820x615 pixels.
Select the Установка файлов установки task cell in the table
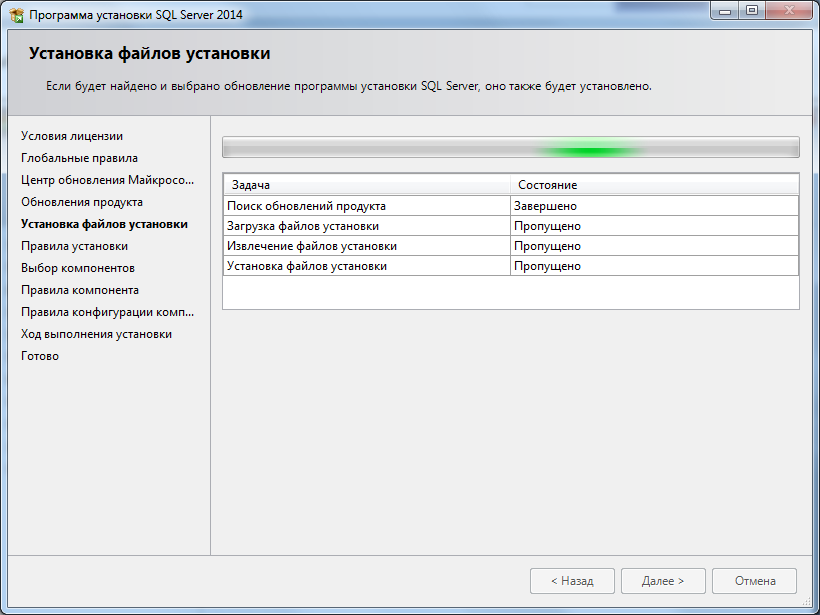[367, 266]
